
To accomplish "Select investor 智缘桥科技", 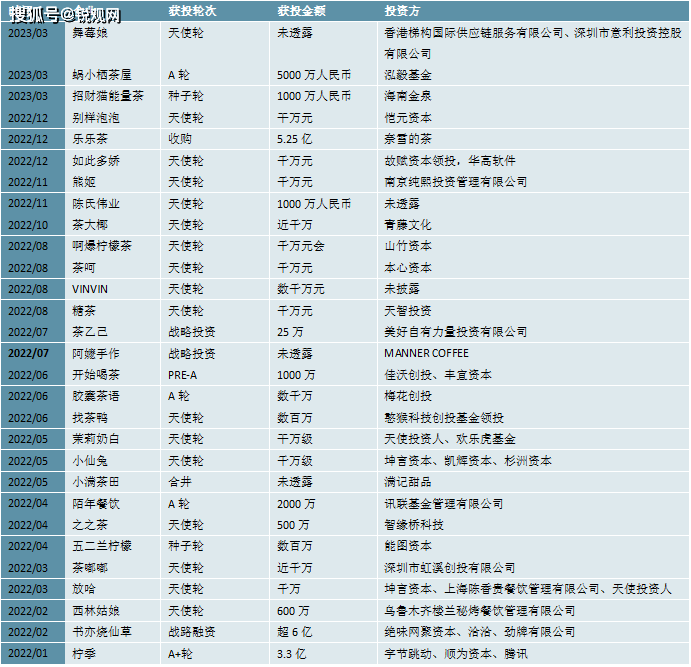I will [414, 525].
